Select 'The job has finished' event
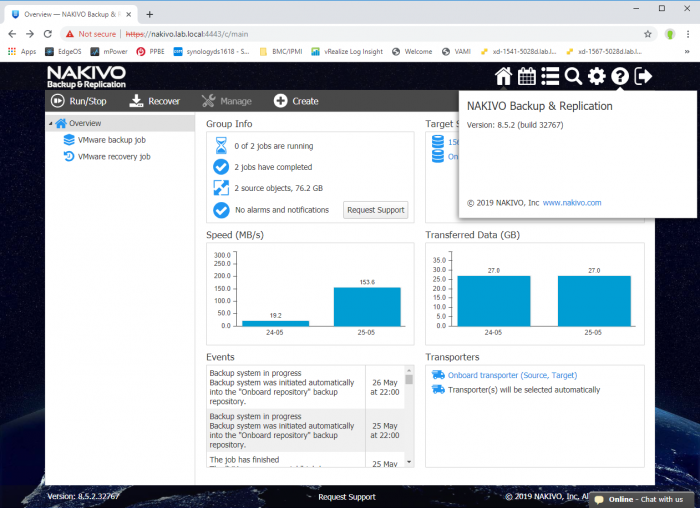The width and height of the screenshot is (700, 508). coord(306,460)
